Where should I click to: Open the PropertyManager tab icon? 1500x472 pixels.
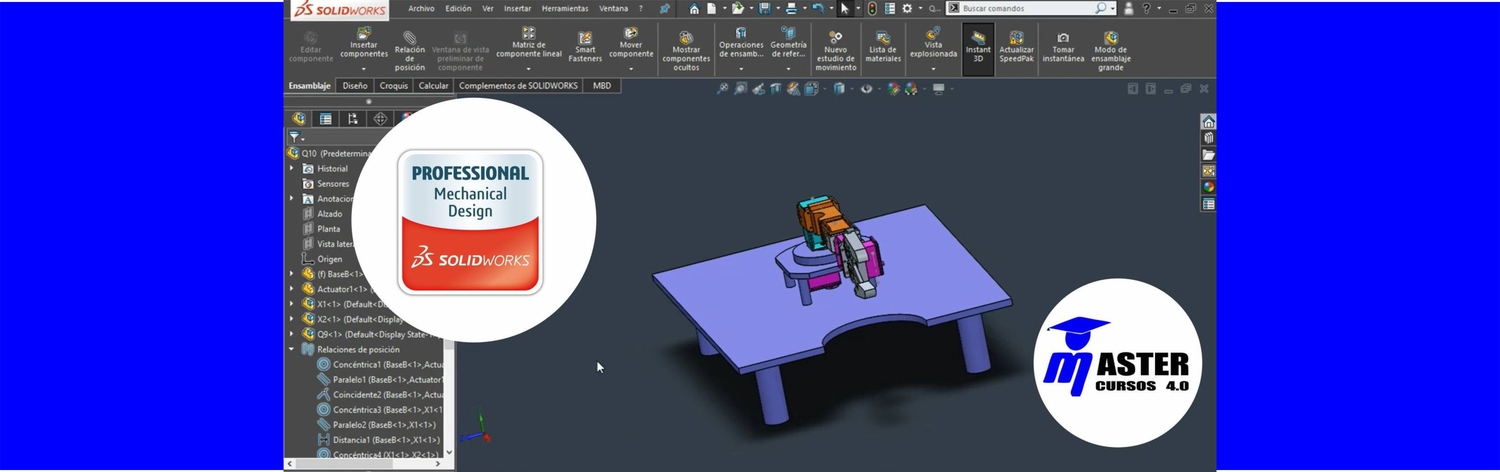tap(325, 119)
